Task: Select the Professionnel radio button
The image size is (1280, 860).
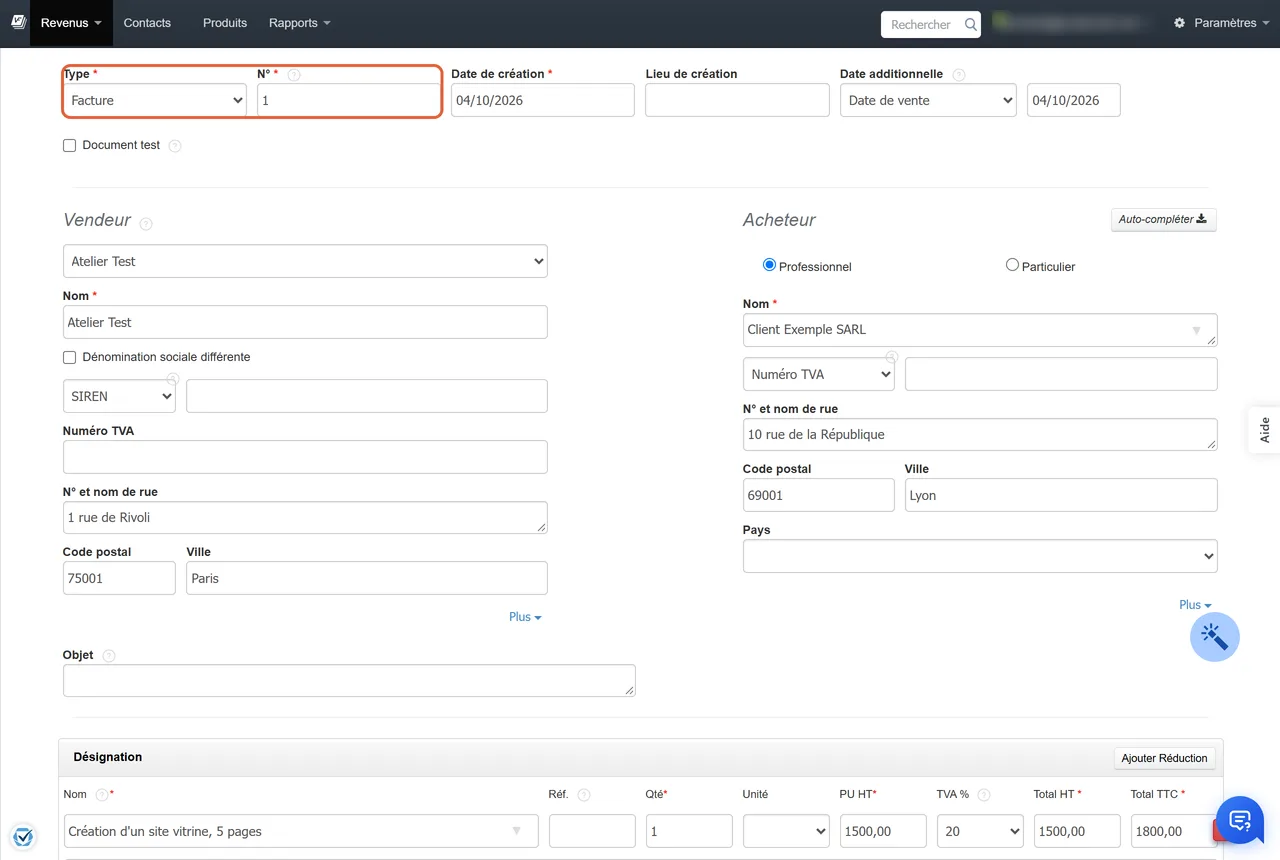Action: [769, 265]
